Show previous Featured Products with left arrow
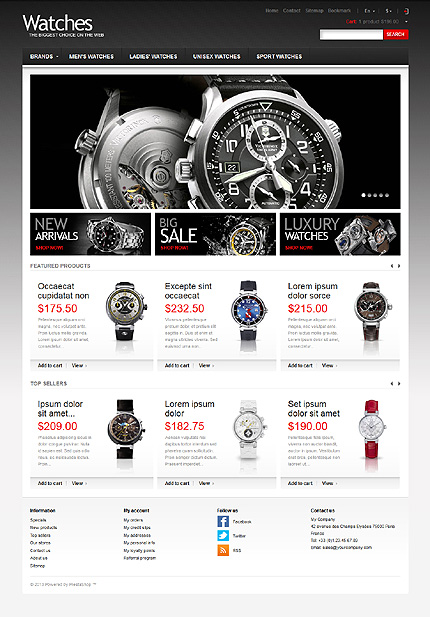 coord(392,266)
